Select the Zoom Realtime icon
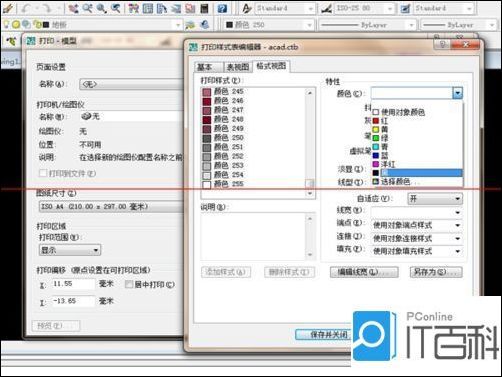The image size is (502, 377). point(87,8)
